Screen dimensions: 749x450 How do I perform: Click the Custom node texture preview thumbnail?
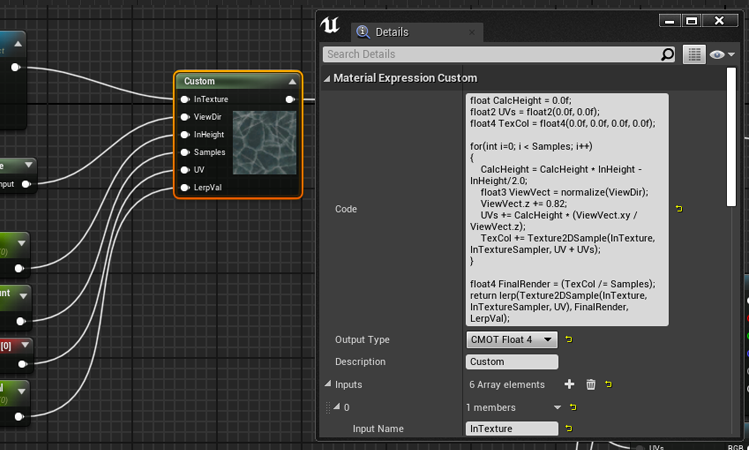(x=264, y=143)
